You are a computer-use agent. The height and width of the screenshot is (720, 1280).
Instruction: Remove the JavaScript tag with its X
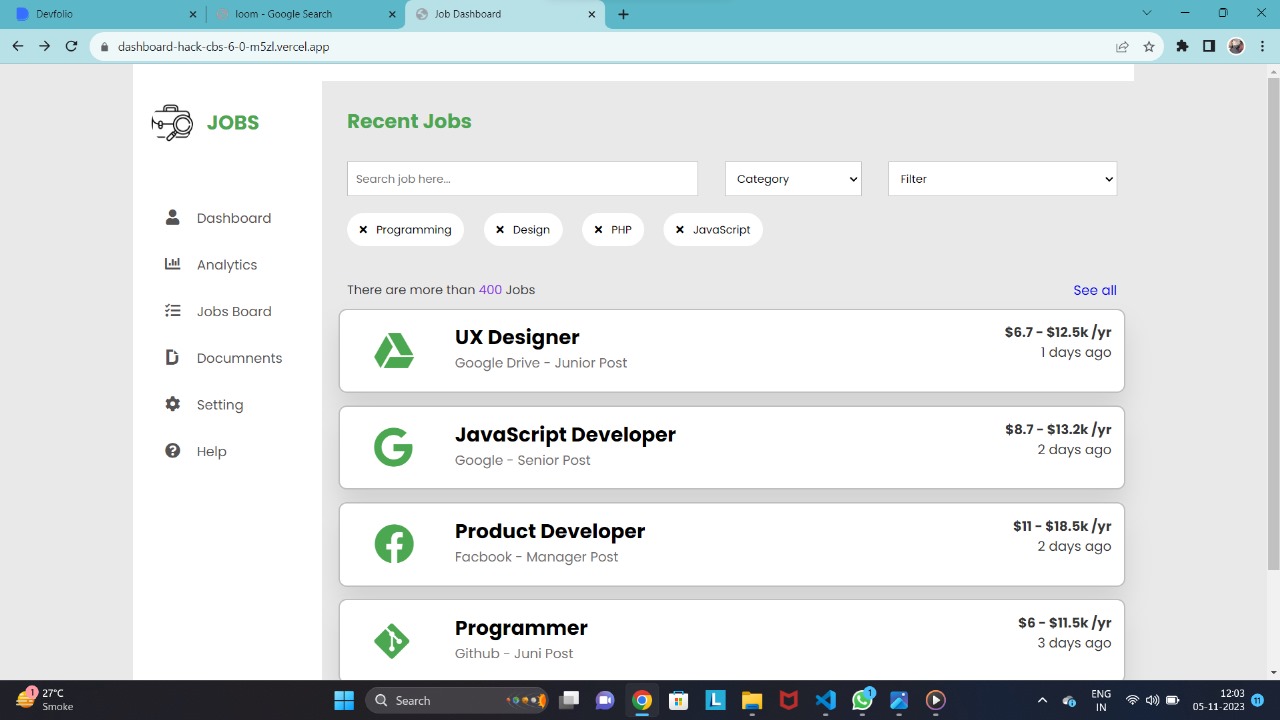(x=680, y=230)
